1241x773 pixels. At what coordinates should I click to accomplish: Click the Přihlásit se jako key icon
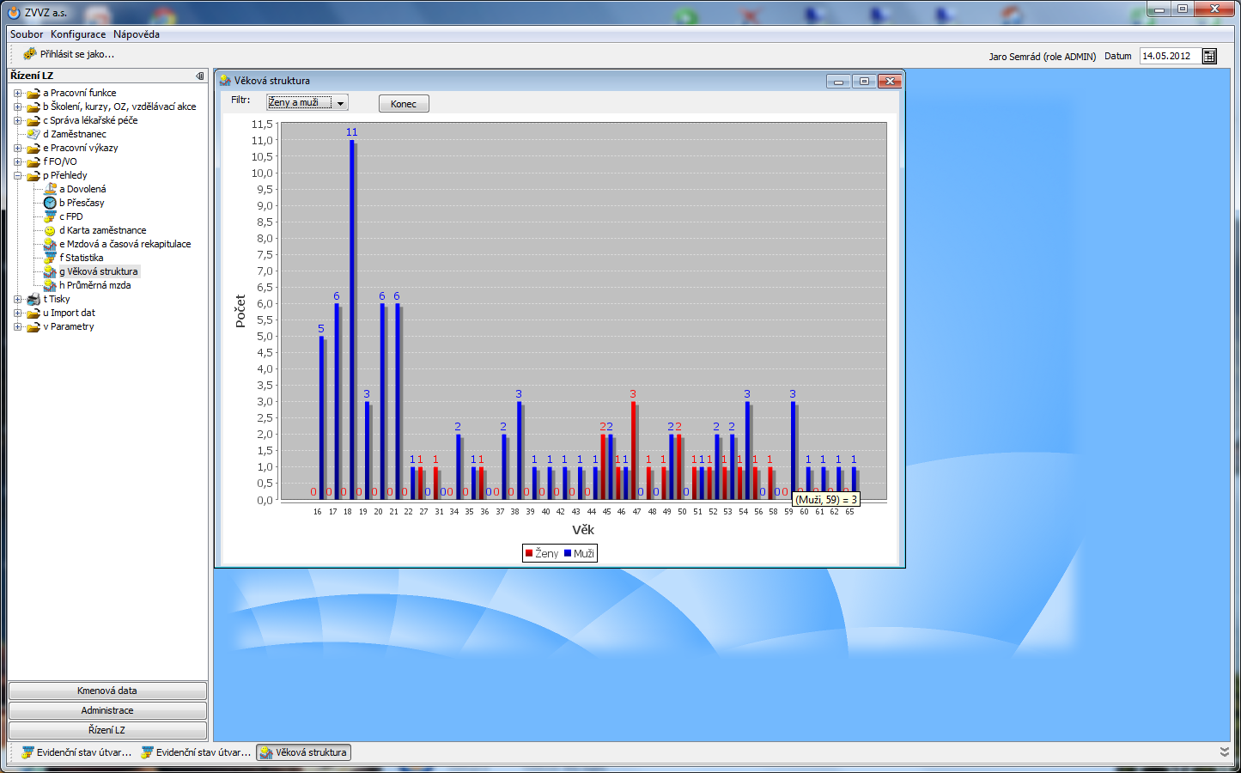tap(29, 54)
